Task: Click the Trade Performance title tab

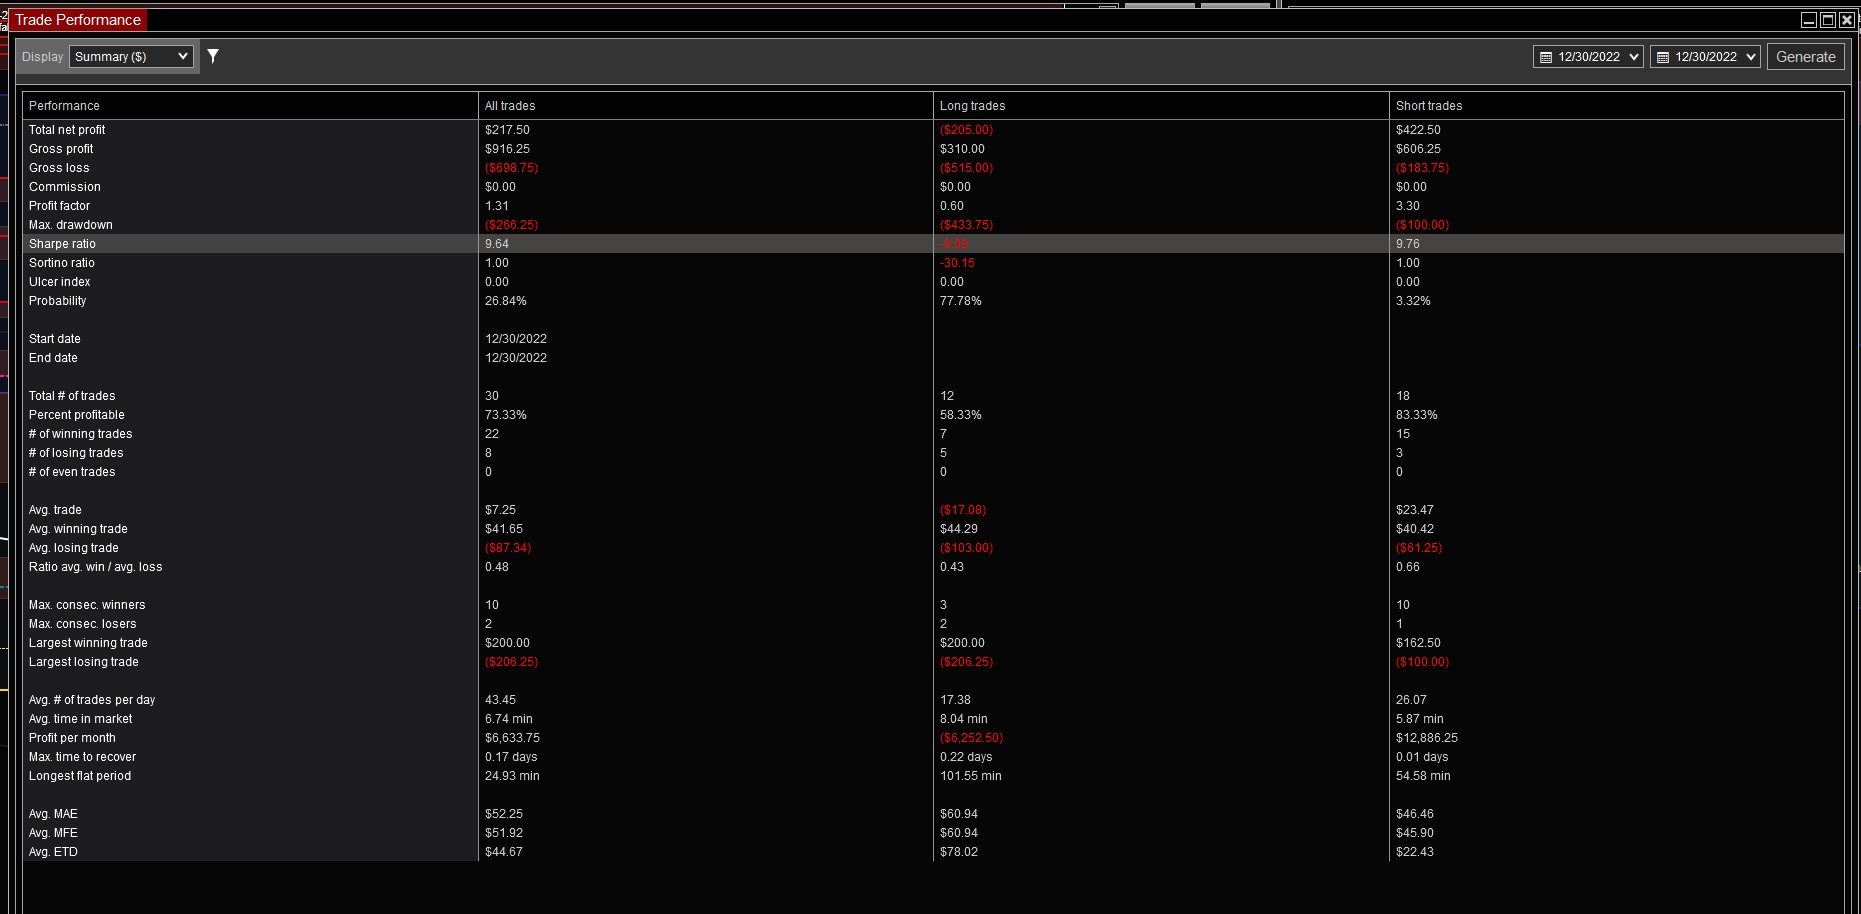Action: point(78,20)
